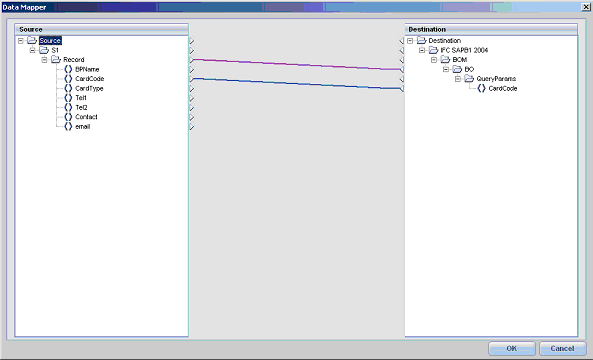Click the source connector arrow for Tel1 row

(192, 98)
